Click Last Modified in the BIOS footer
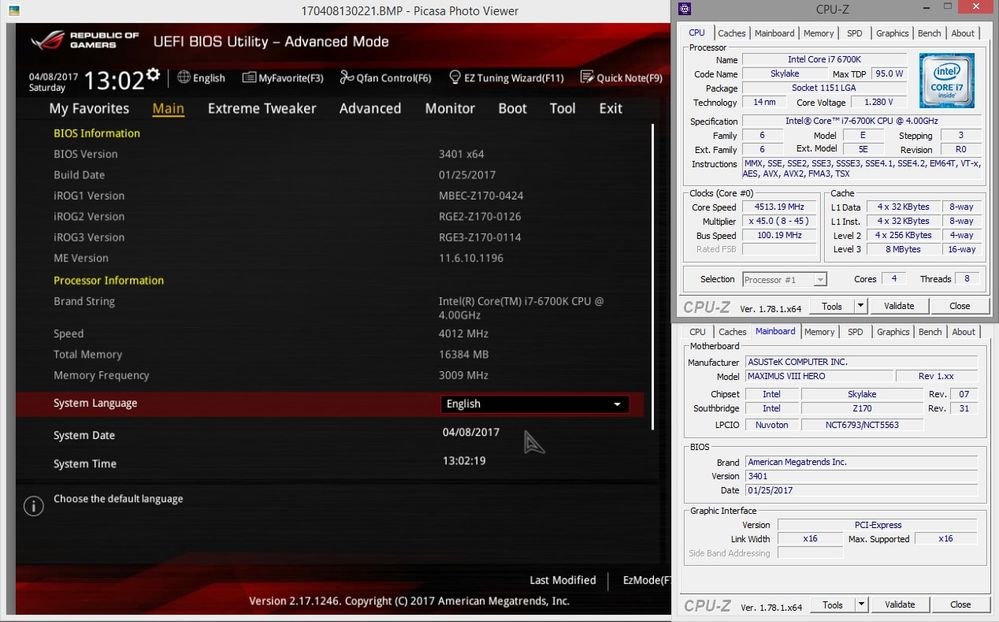 click(x=563, y=580)
